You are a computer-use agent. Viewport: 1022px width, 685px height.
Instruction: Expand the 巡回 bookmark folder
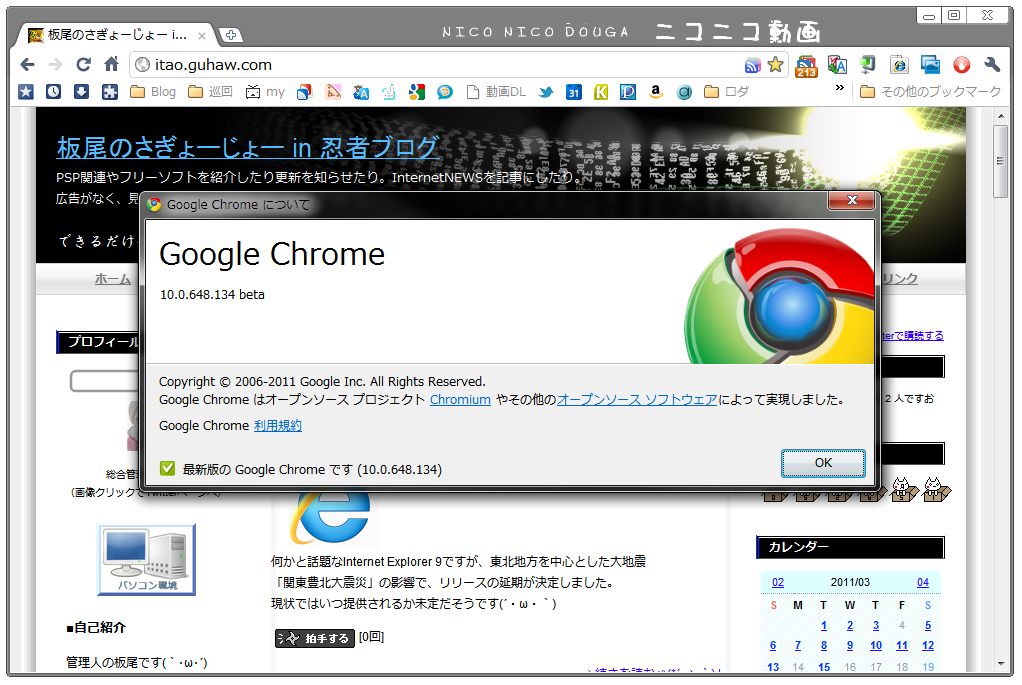[211, 93]
